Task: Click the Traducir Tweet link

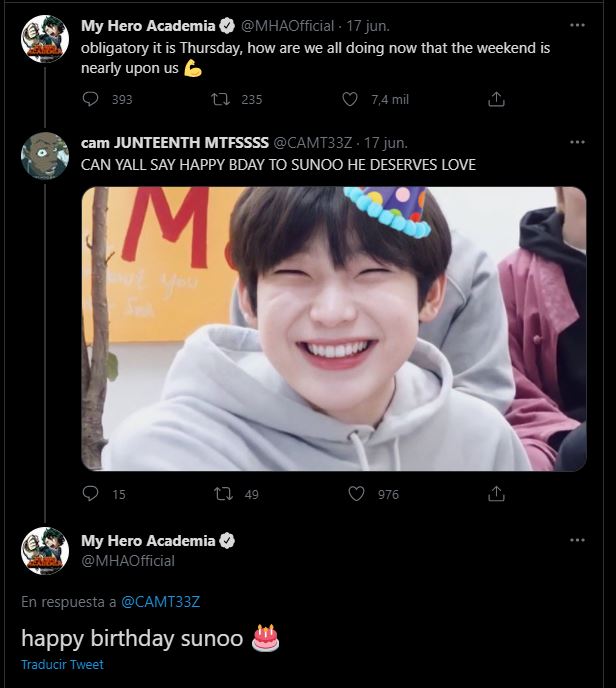Action: 62,664
